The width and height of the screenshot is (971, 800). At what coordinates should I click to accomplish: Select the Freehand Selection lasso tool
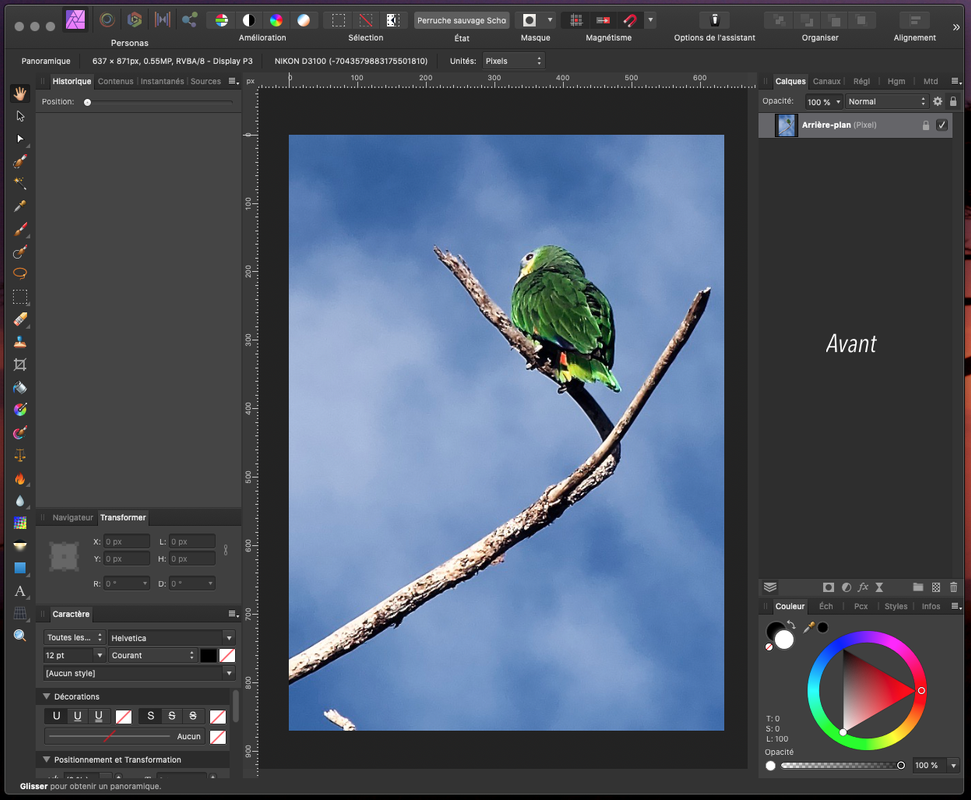coord(20,274)
